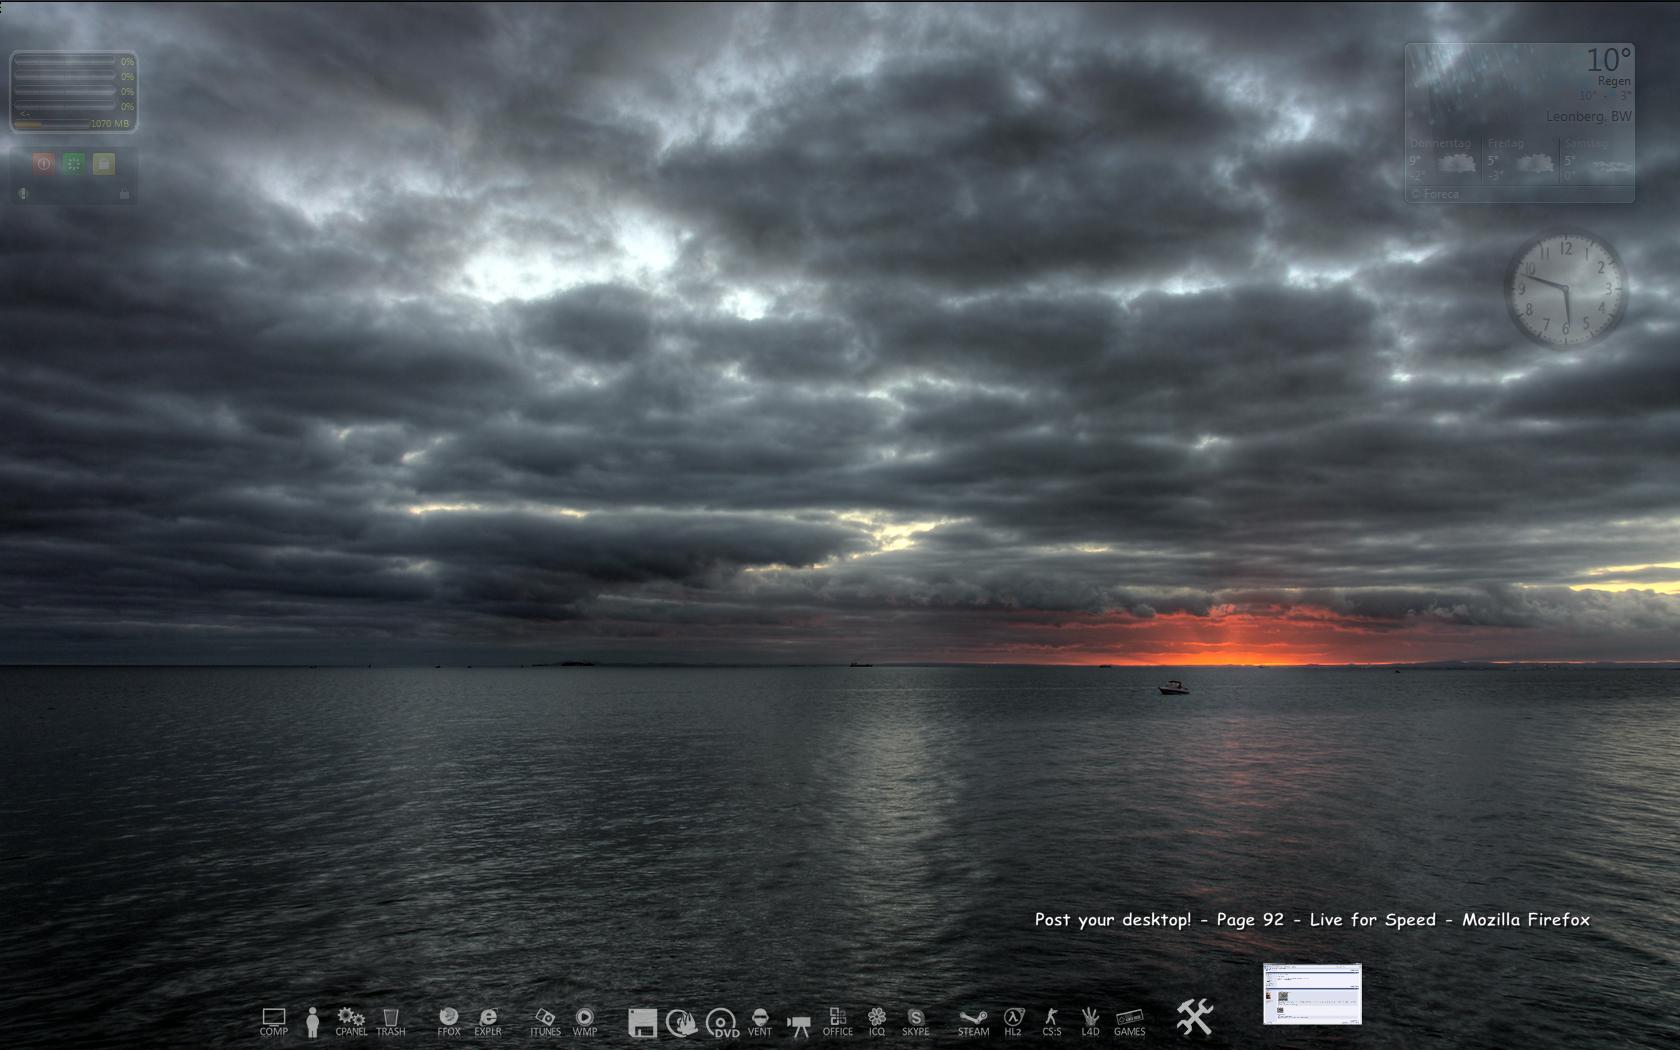
Task: Click the yellow standby button in the widget
Action: 103,163
